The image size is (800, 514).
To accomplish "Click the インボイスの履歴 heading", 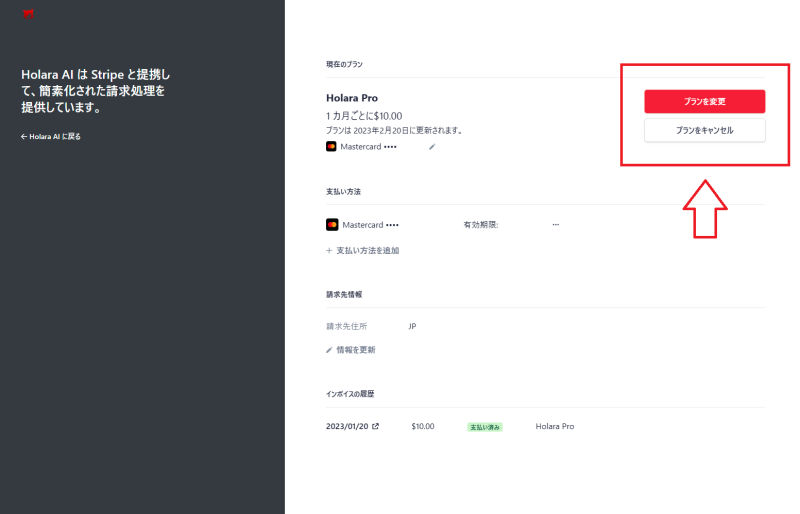I will click(x=350, y=394).
